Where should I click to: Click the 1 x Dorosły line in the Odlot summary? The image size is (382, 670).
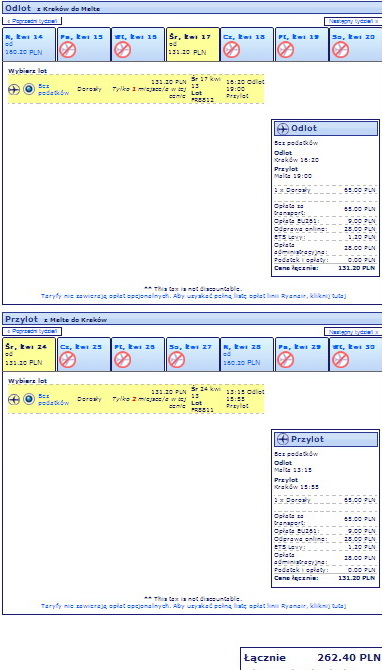(325, 189)
